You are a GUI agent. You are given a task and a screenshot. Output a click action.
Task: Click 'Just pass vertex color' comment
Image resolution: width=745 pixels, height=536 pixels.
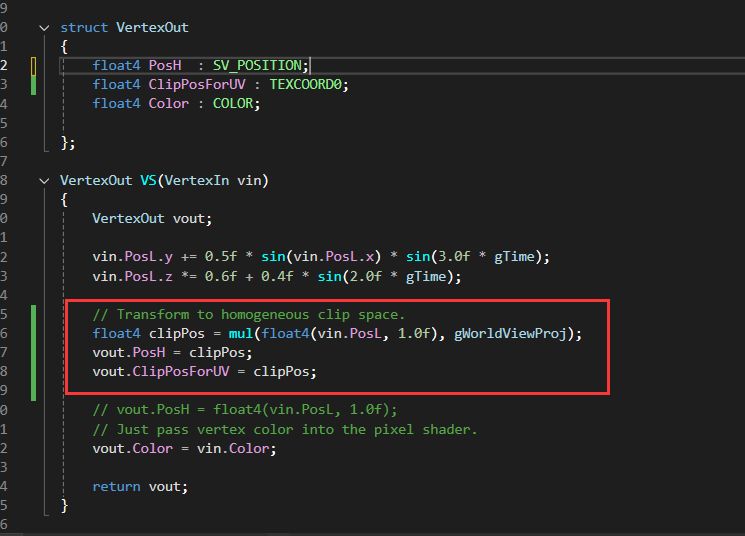click(x=285, y=430)
